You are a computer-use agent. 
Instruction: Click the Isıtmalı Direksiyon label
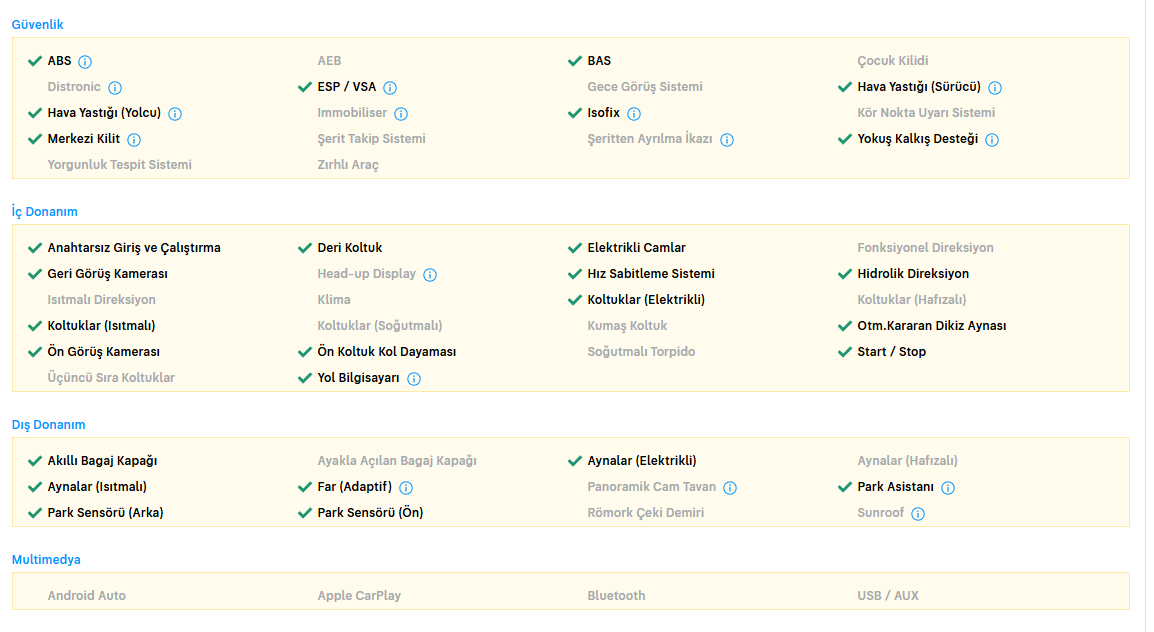click(x=102, y=299)
